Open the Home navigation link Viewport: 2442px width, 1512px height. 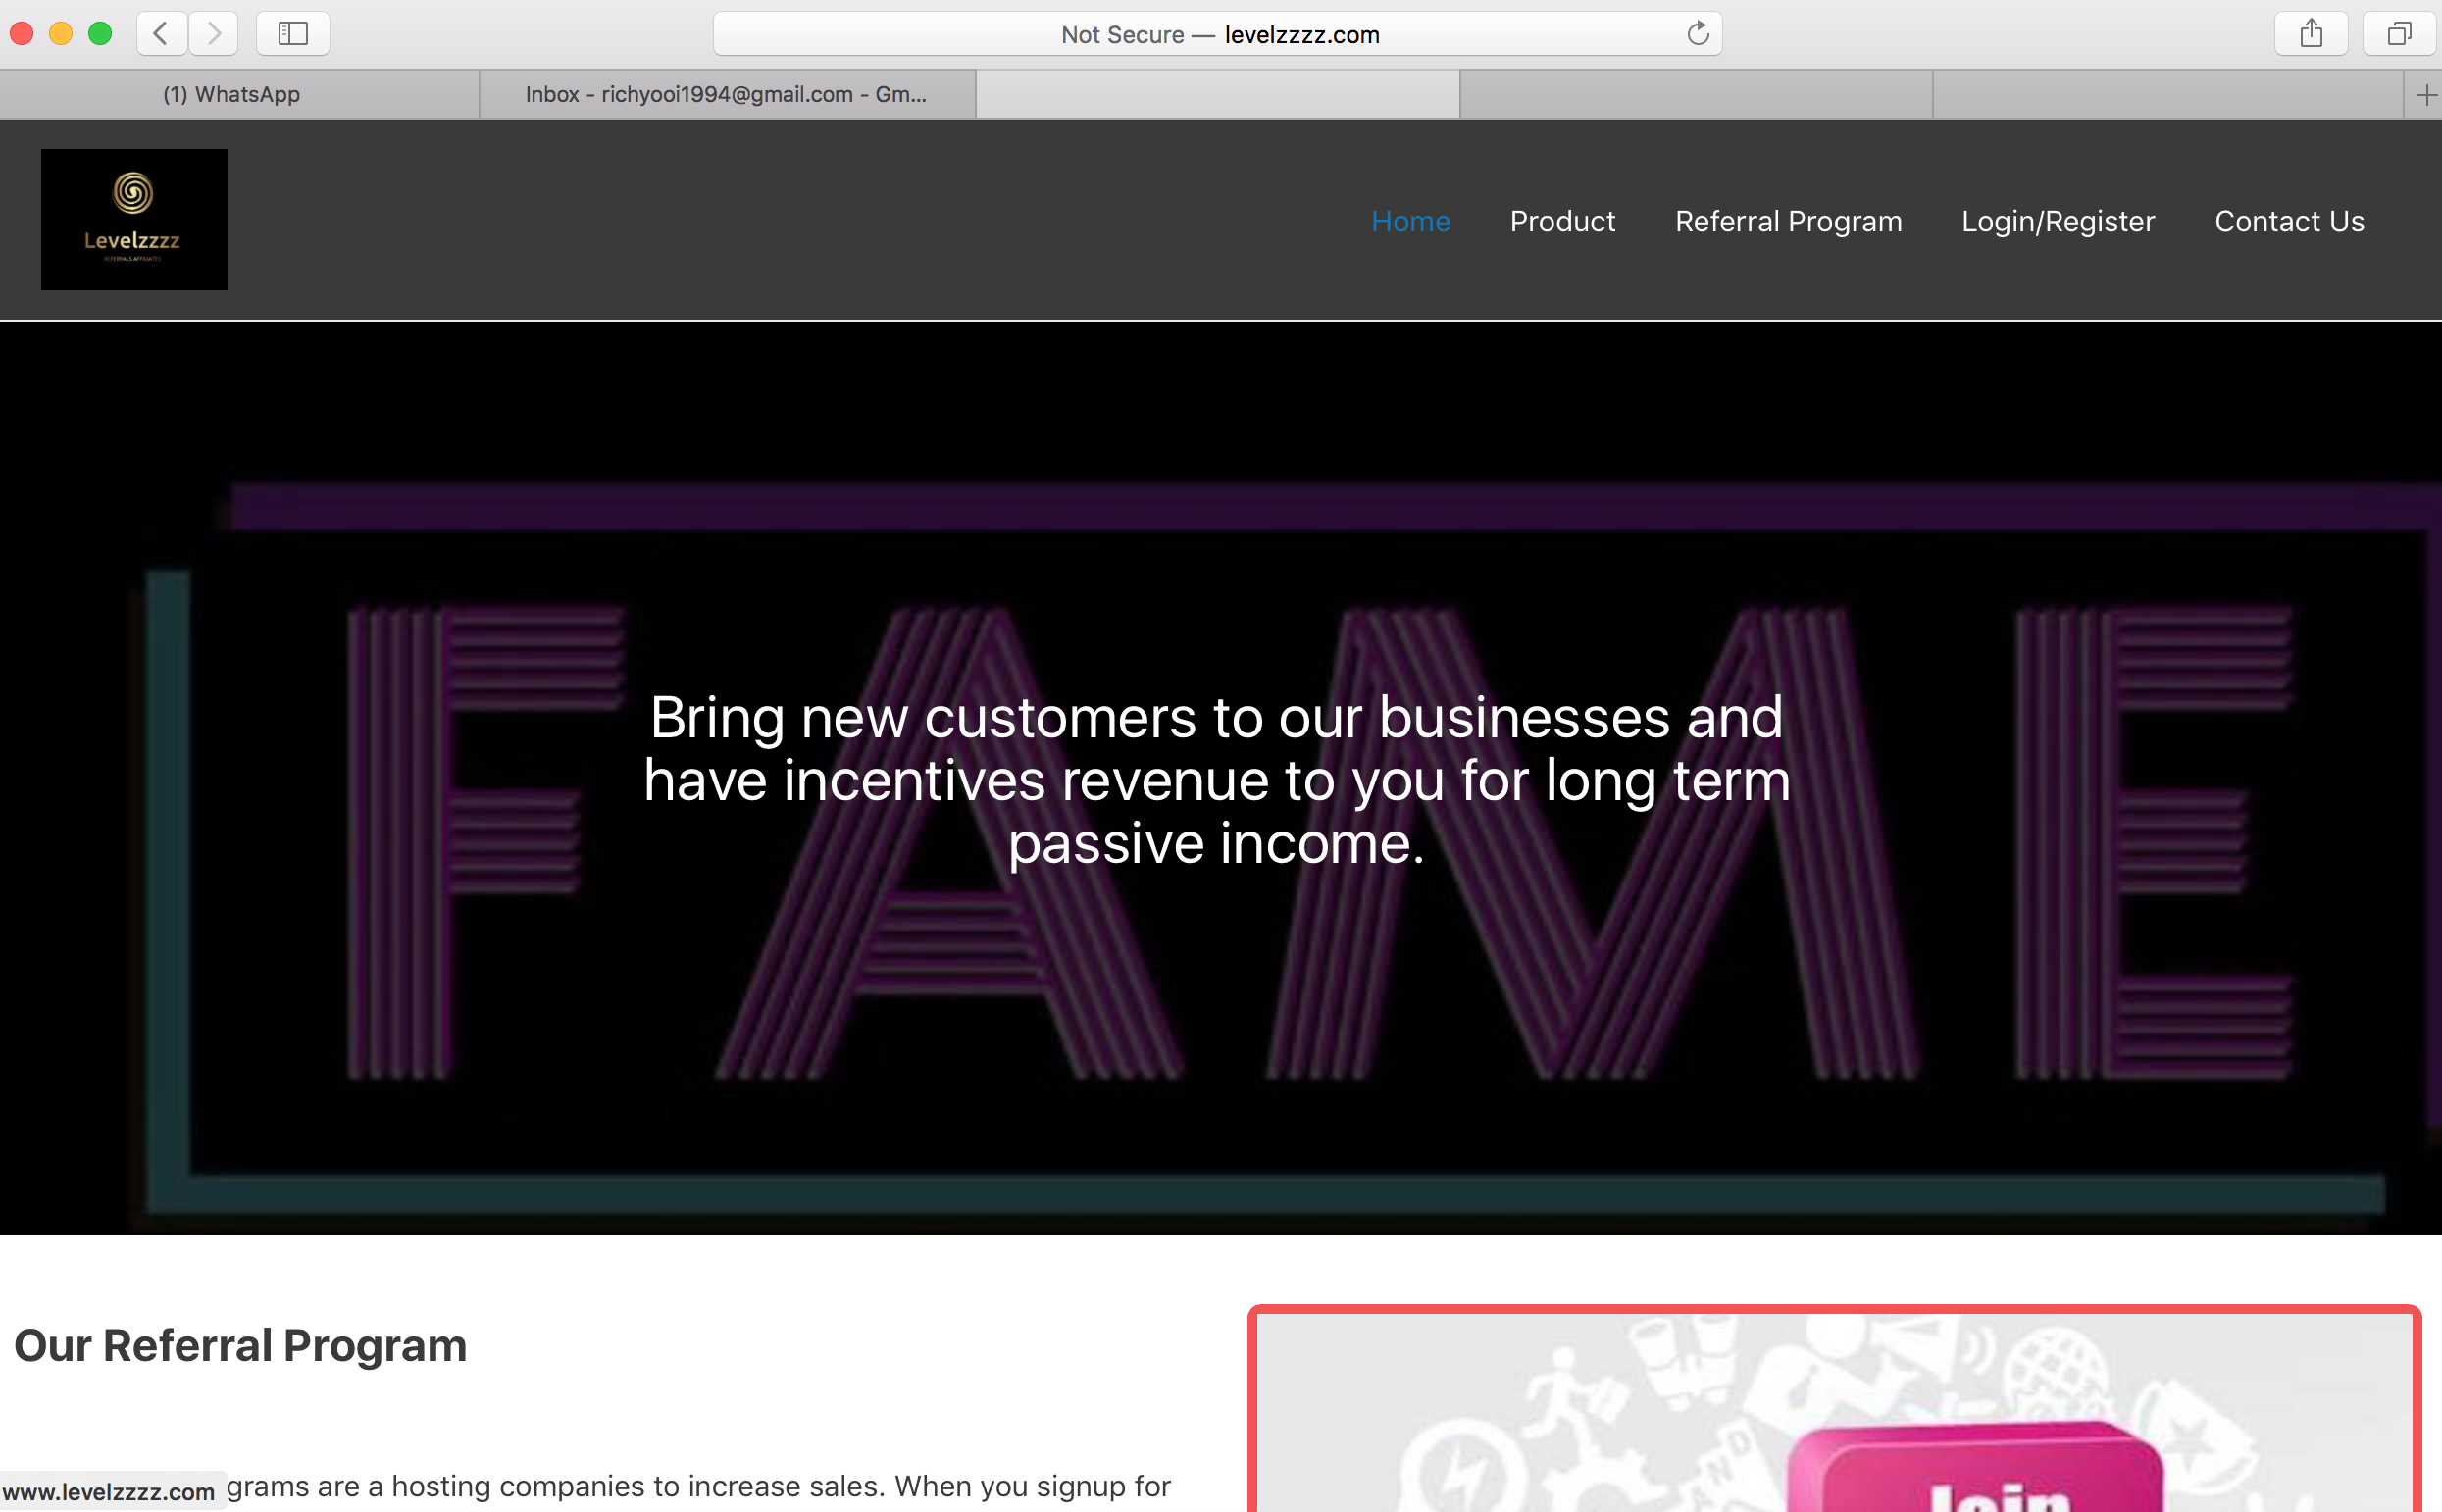[1410, 221]
